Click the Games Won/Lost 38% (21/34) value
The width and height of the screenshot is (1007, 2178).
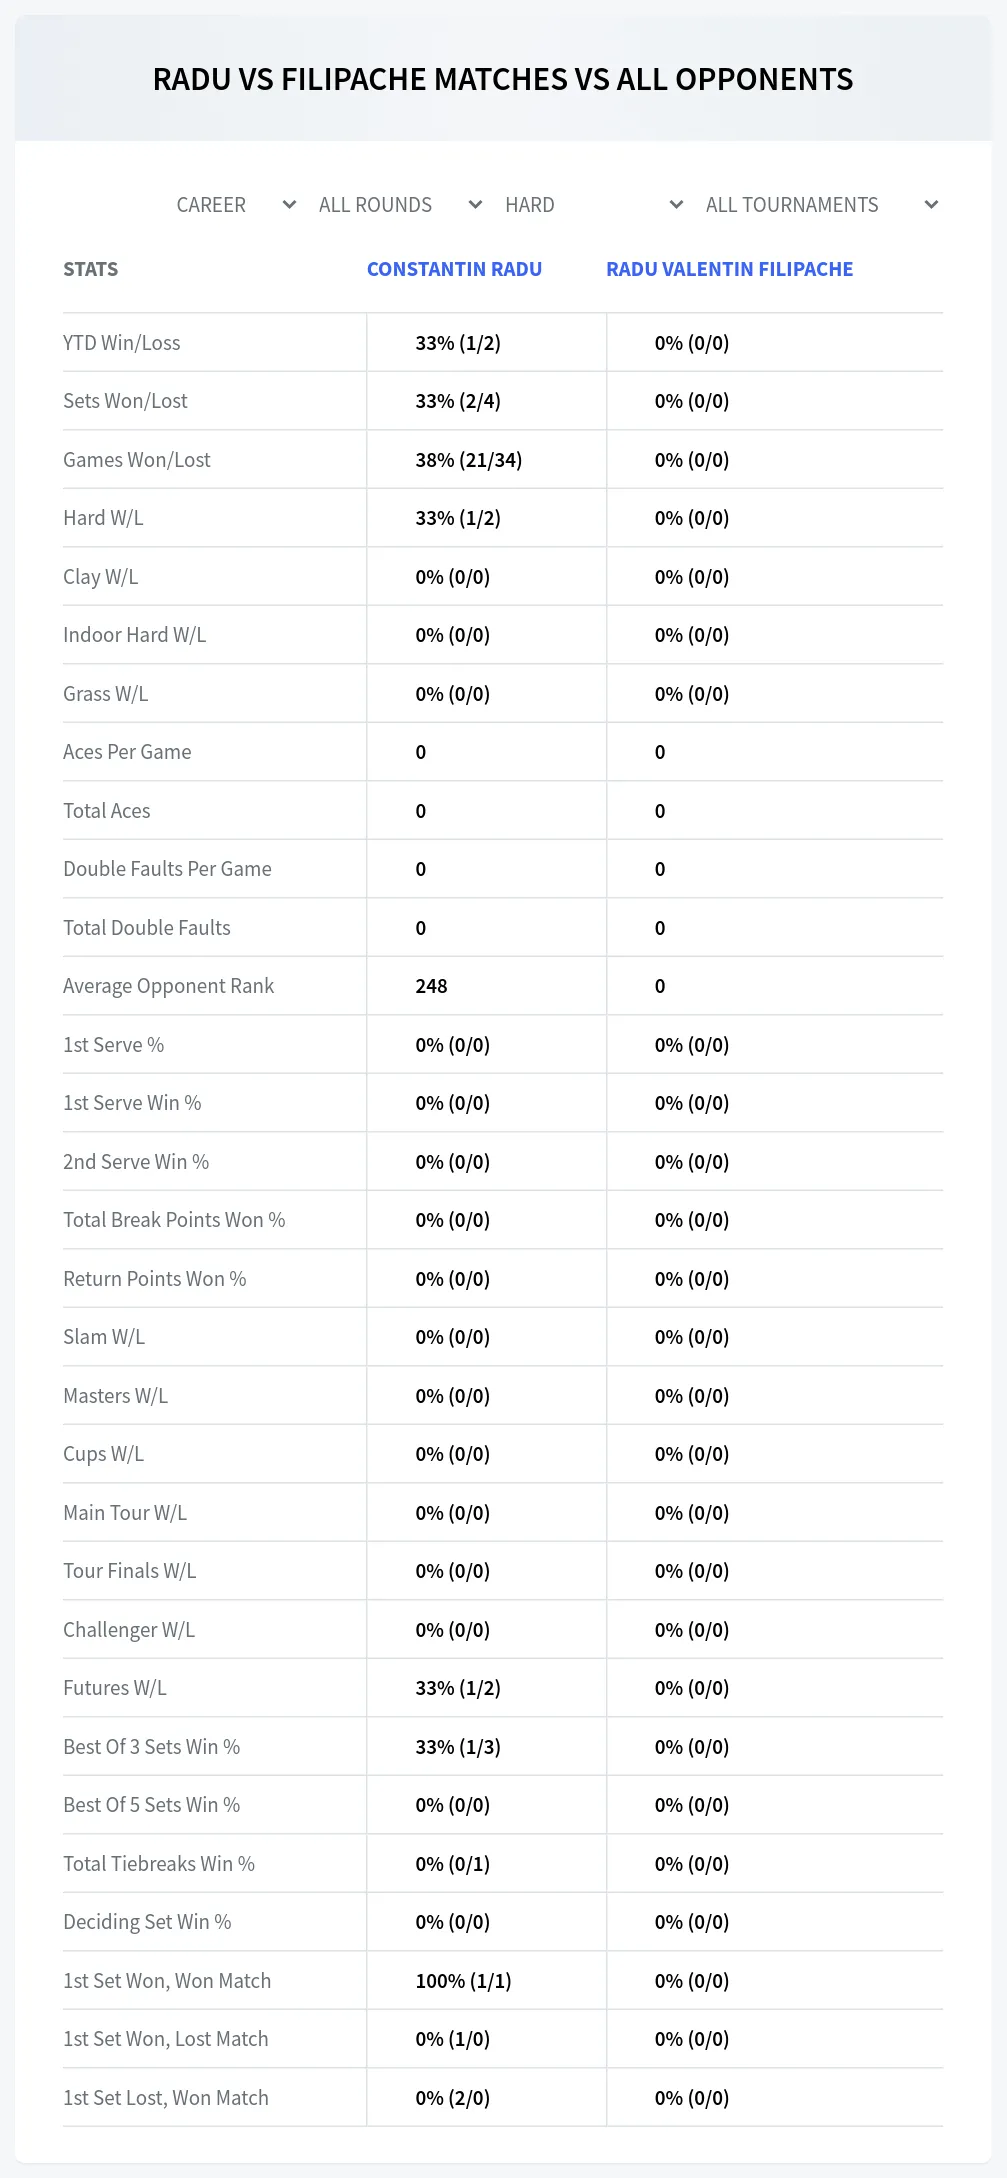tap(469, 460)
